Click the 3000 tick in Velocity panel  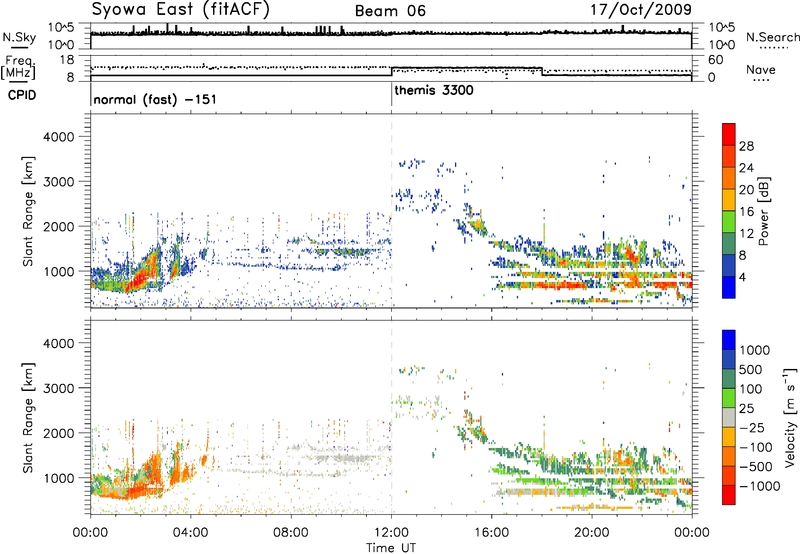58,388
